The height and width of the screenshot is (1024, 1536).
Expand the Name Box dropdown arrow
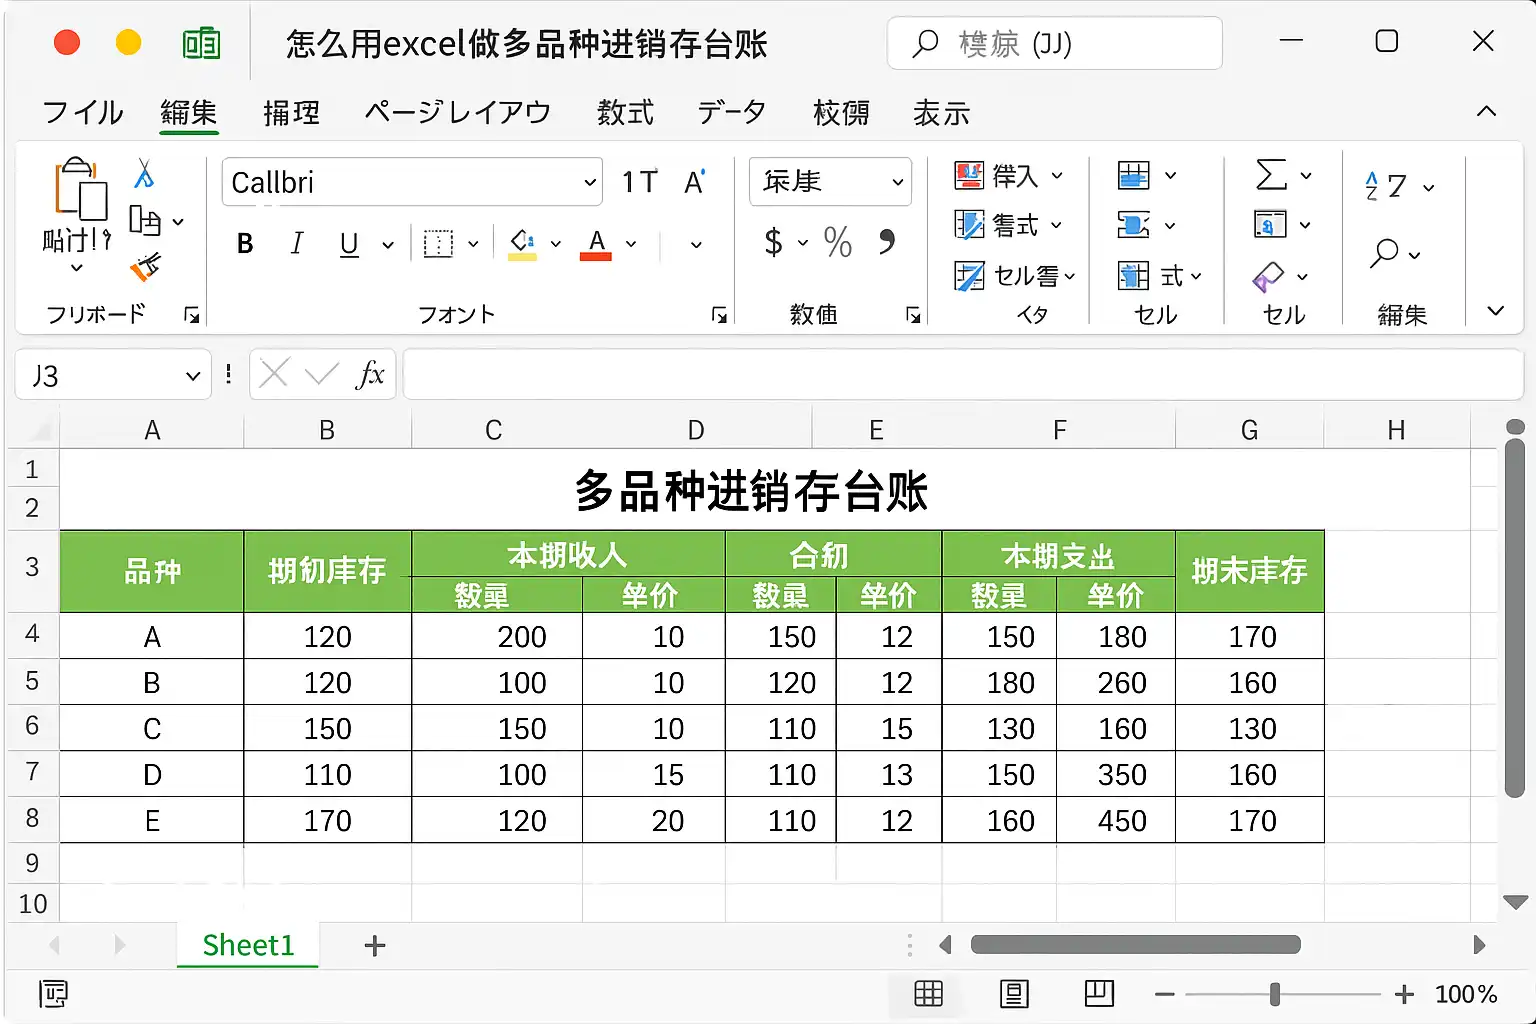(193, 377)
